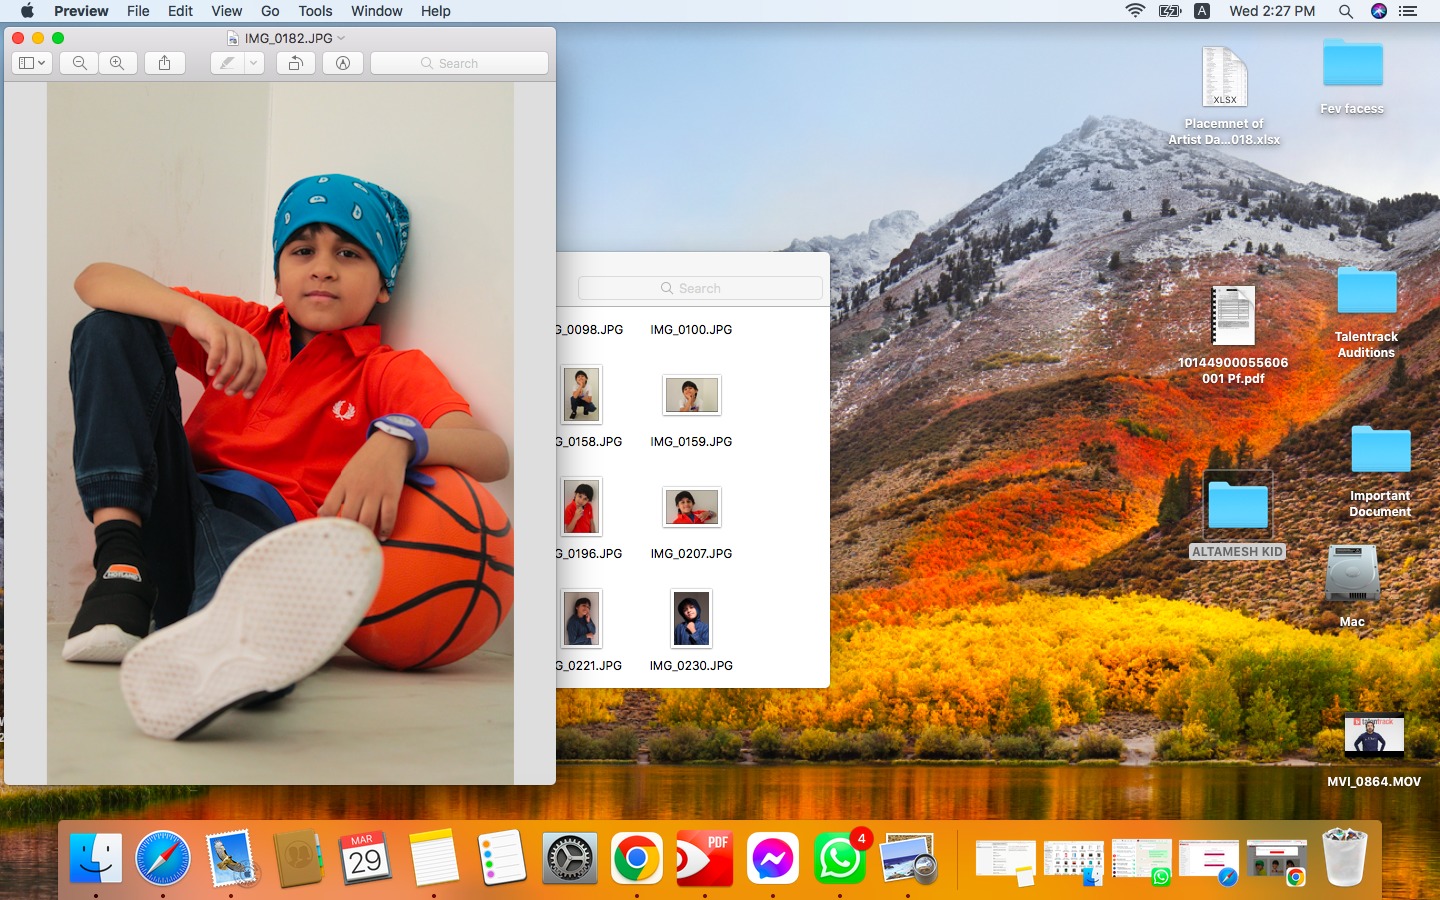Viewport: 1440px width, 900px height.
Task: Show the Markup toolbar
Action: (343, 63)
